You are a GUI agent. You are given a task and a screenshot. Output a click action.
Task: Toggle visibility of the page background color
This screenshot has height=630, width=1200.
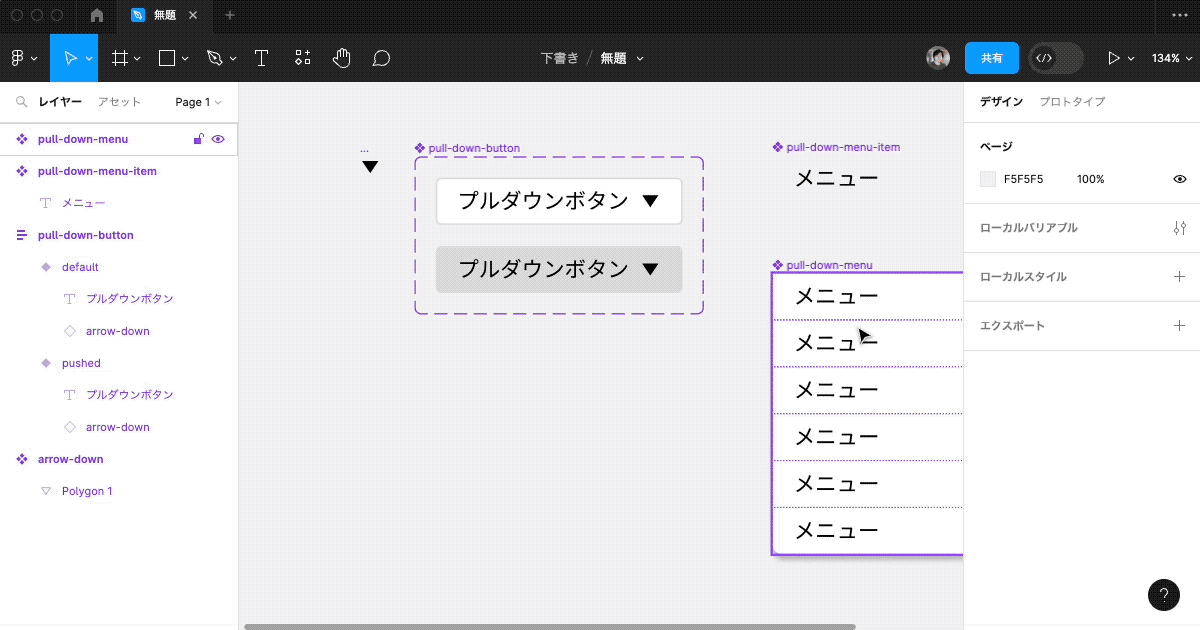pyautogui.click(x=1179, y=179)
